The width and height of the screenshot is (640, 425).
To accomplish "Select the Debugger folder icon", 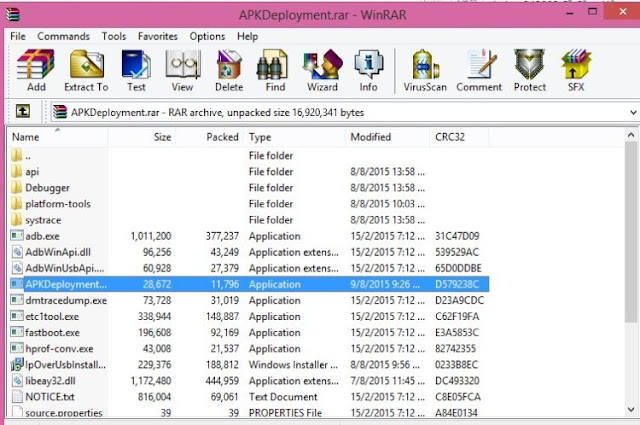I will [17, 187].
